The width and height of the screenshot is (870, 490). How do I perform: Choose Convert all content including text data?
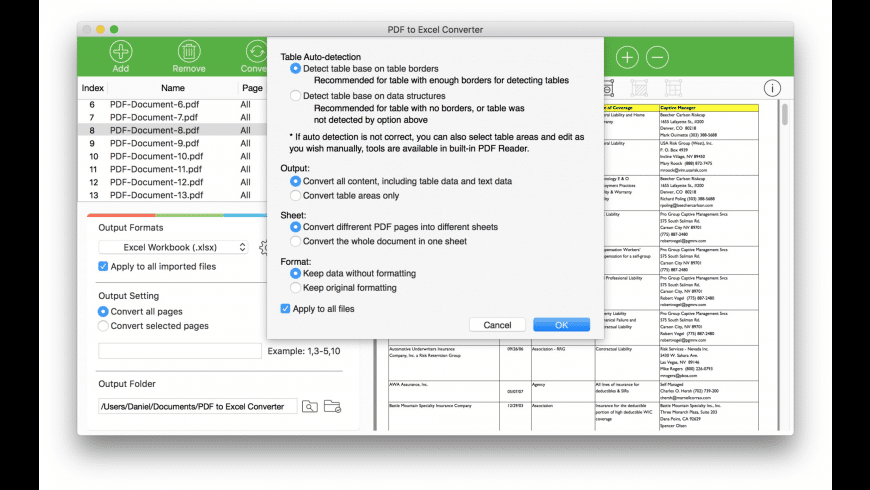tap(295, 181)
